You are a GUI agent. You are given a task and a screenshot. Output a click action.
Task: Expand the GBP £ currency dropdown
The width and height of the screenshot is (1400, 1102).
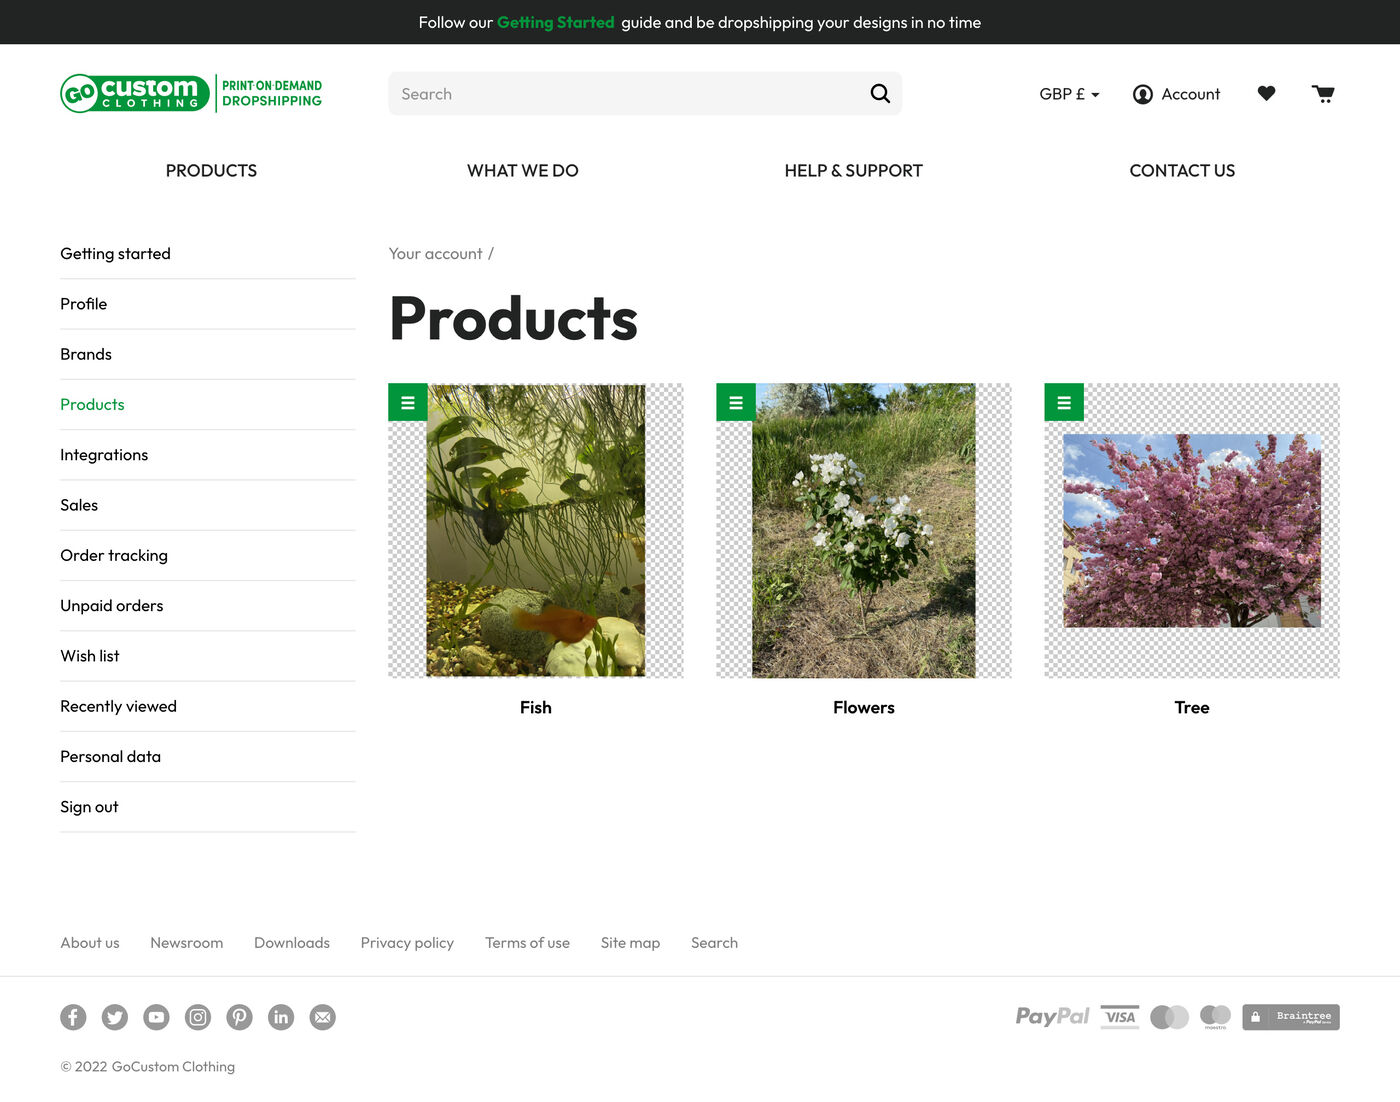point(1069,94)
